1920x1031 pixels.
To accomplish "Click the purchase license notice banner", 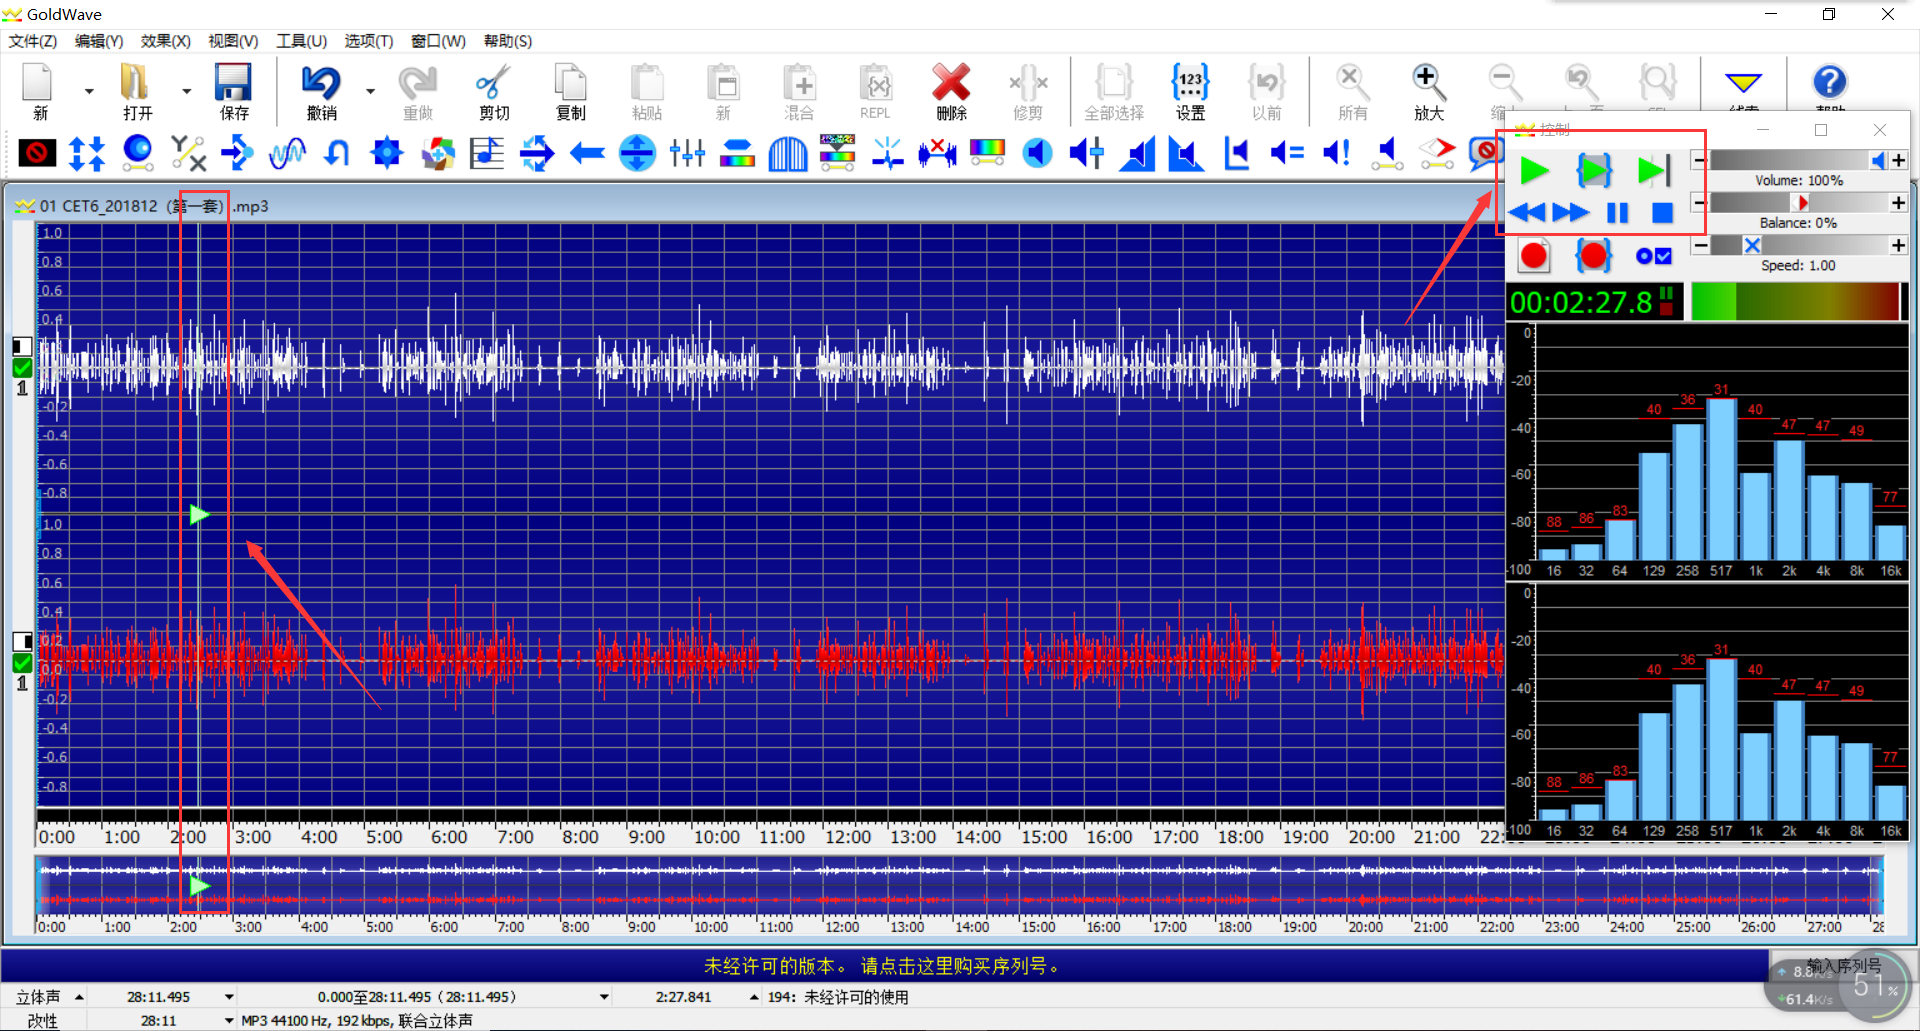I will coord(882,966).
